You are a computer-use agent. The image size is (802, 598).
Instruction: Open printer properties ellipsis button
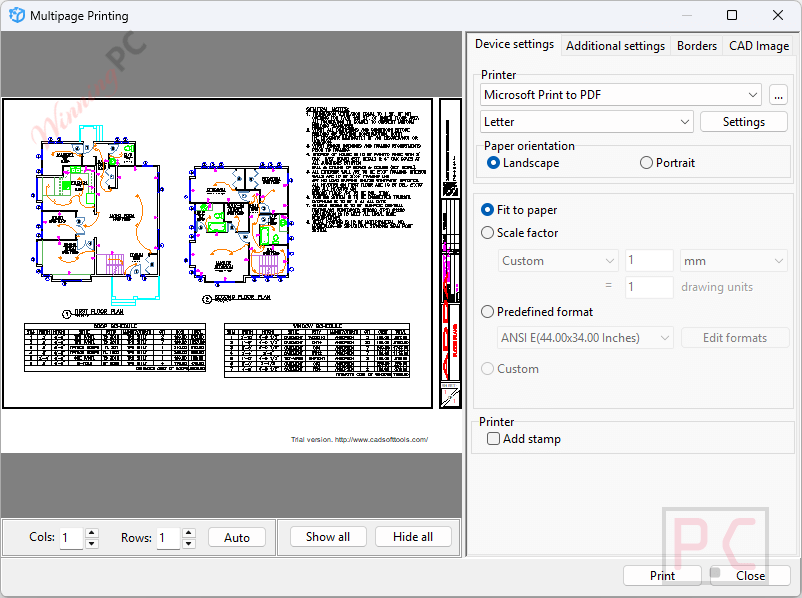778,95
